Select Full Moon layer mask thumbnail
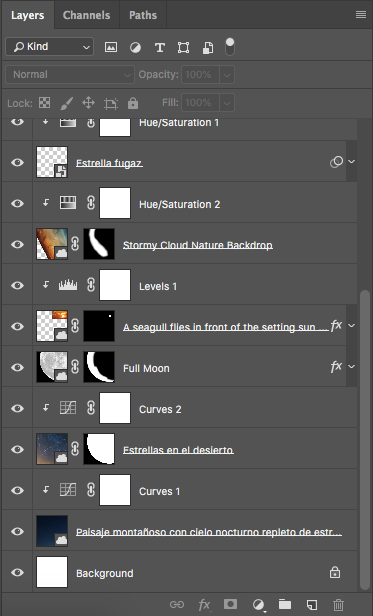The height and width of the screenshot is (616, 373). 99,367
